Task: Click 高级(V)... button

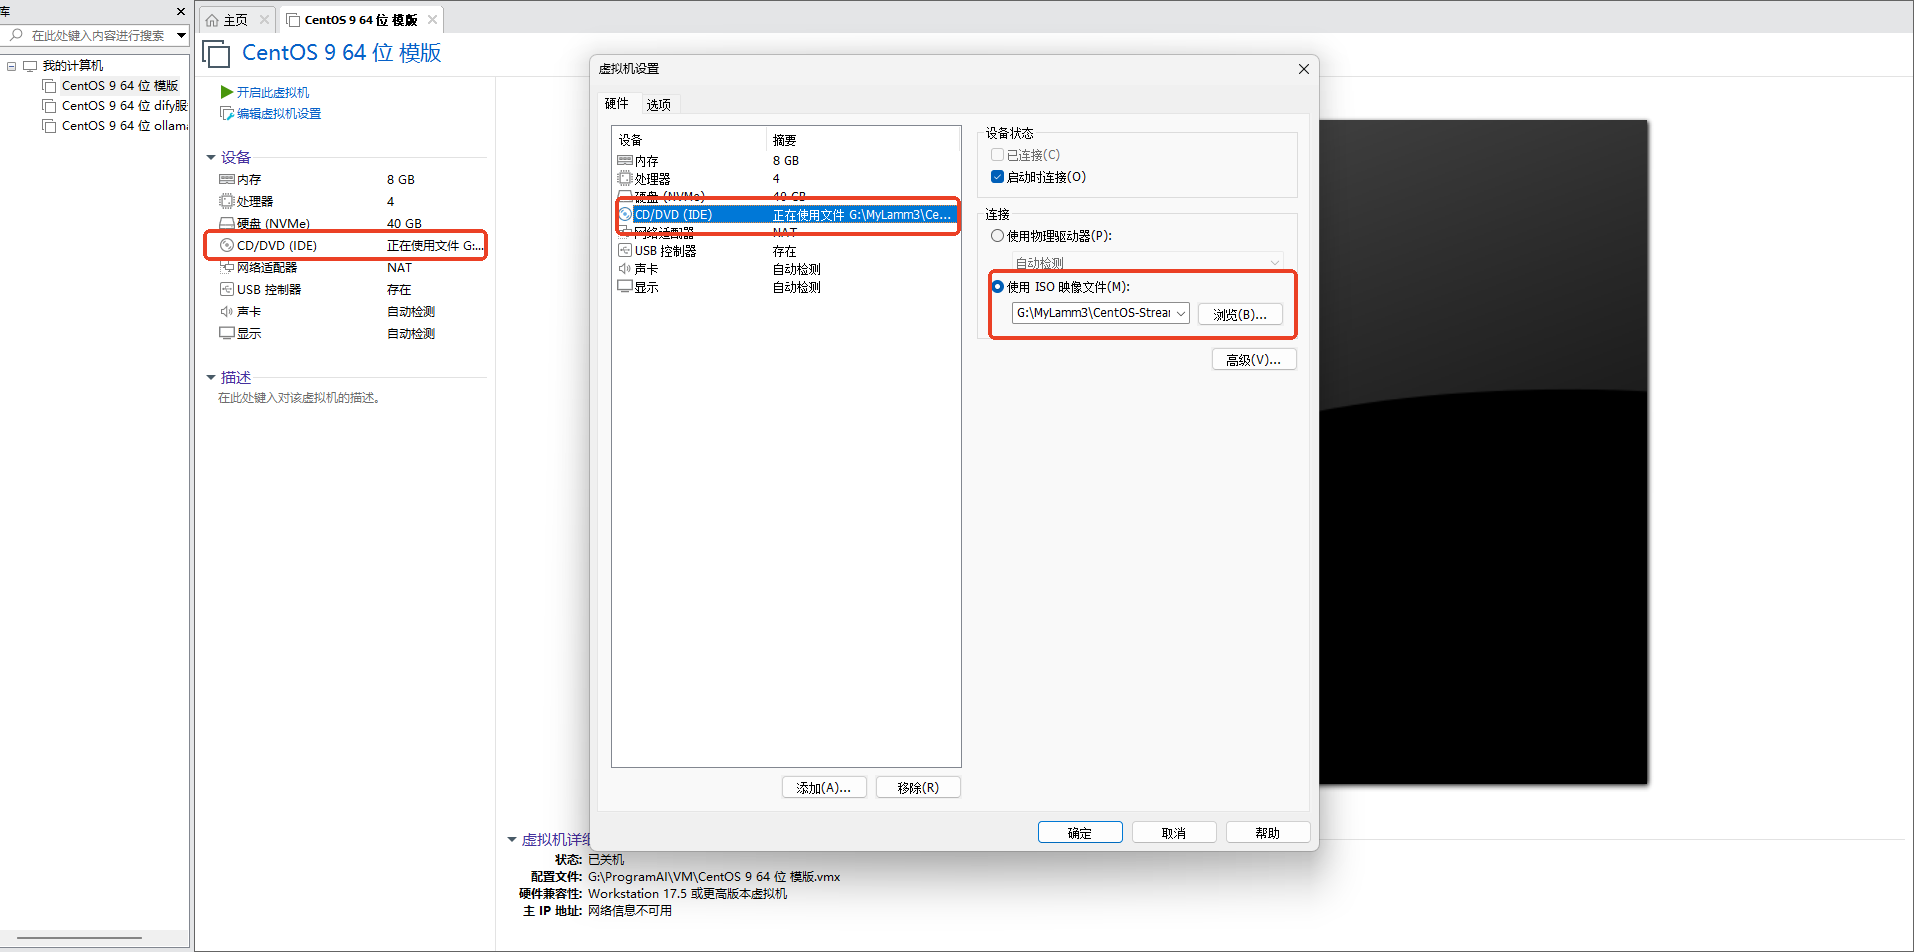Action: click(x=1254, y=359)
